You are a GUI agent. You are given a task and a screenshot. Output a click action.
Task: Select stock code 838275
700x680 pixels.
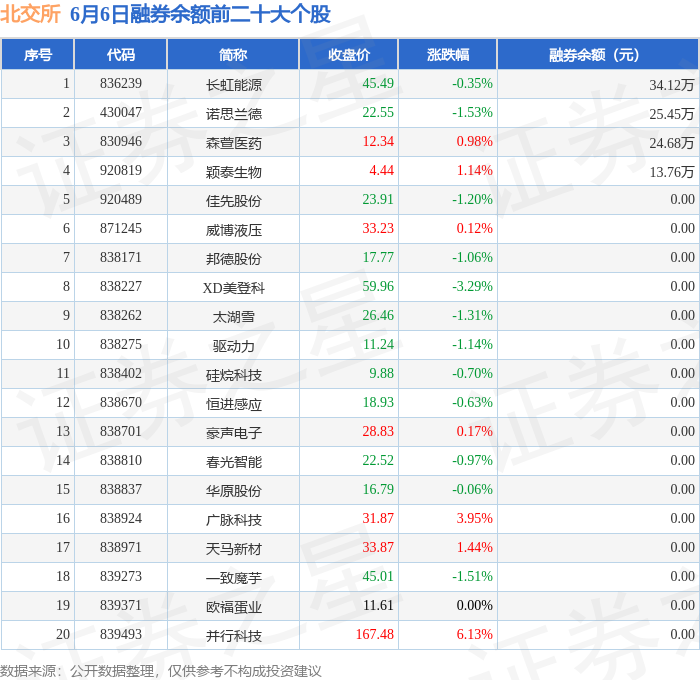(x=121, y=345)
